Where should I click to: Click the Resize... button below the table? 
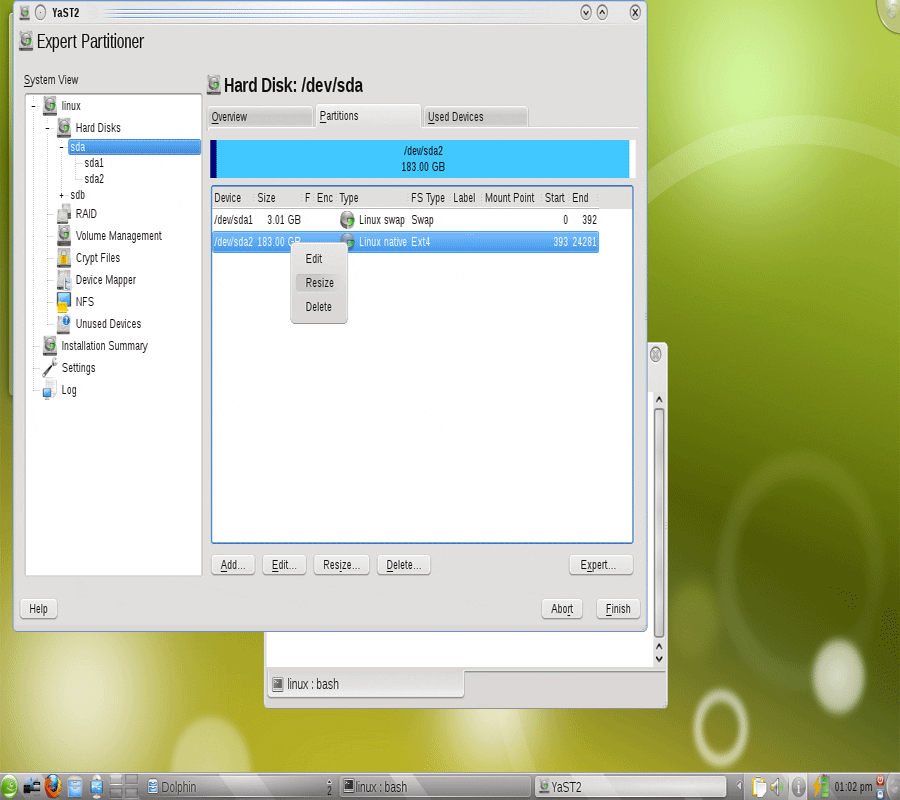[x=342, y=565]
